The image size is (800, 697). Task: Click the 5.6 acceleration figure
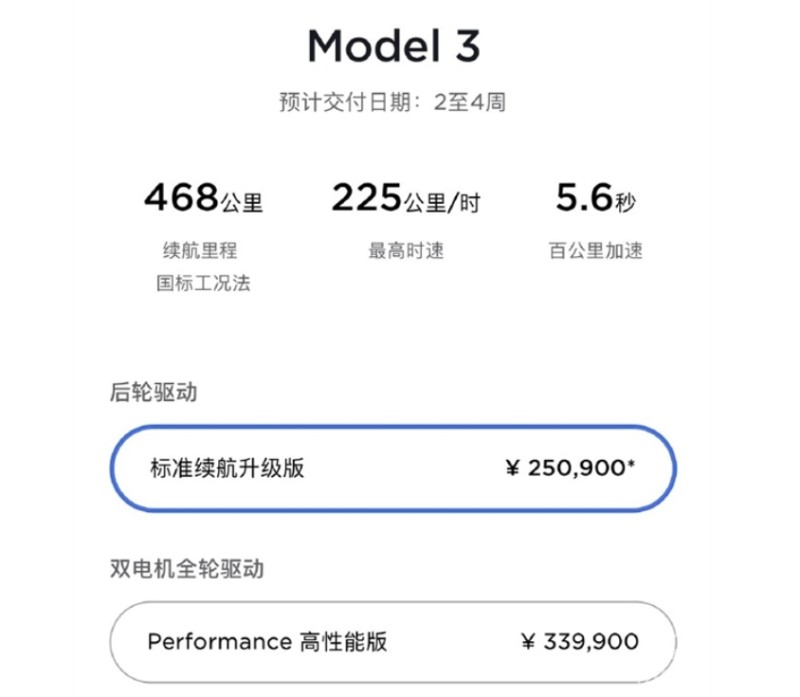(584, 197)
